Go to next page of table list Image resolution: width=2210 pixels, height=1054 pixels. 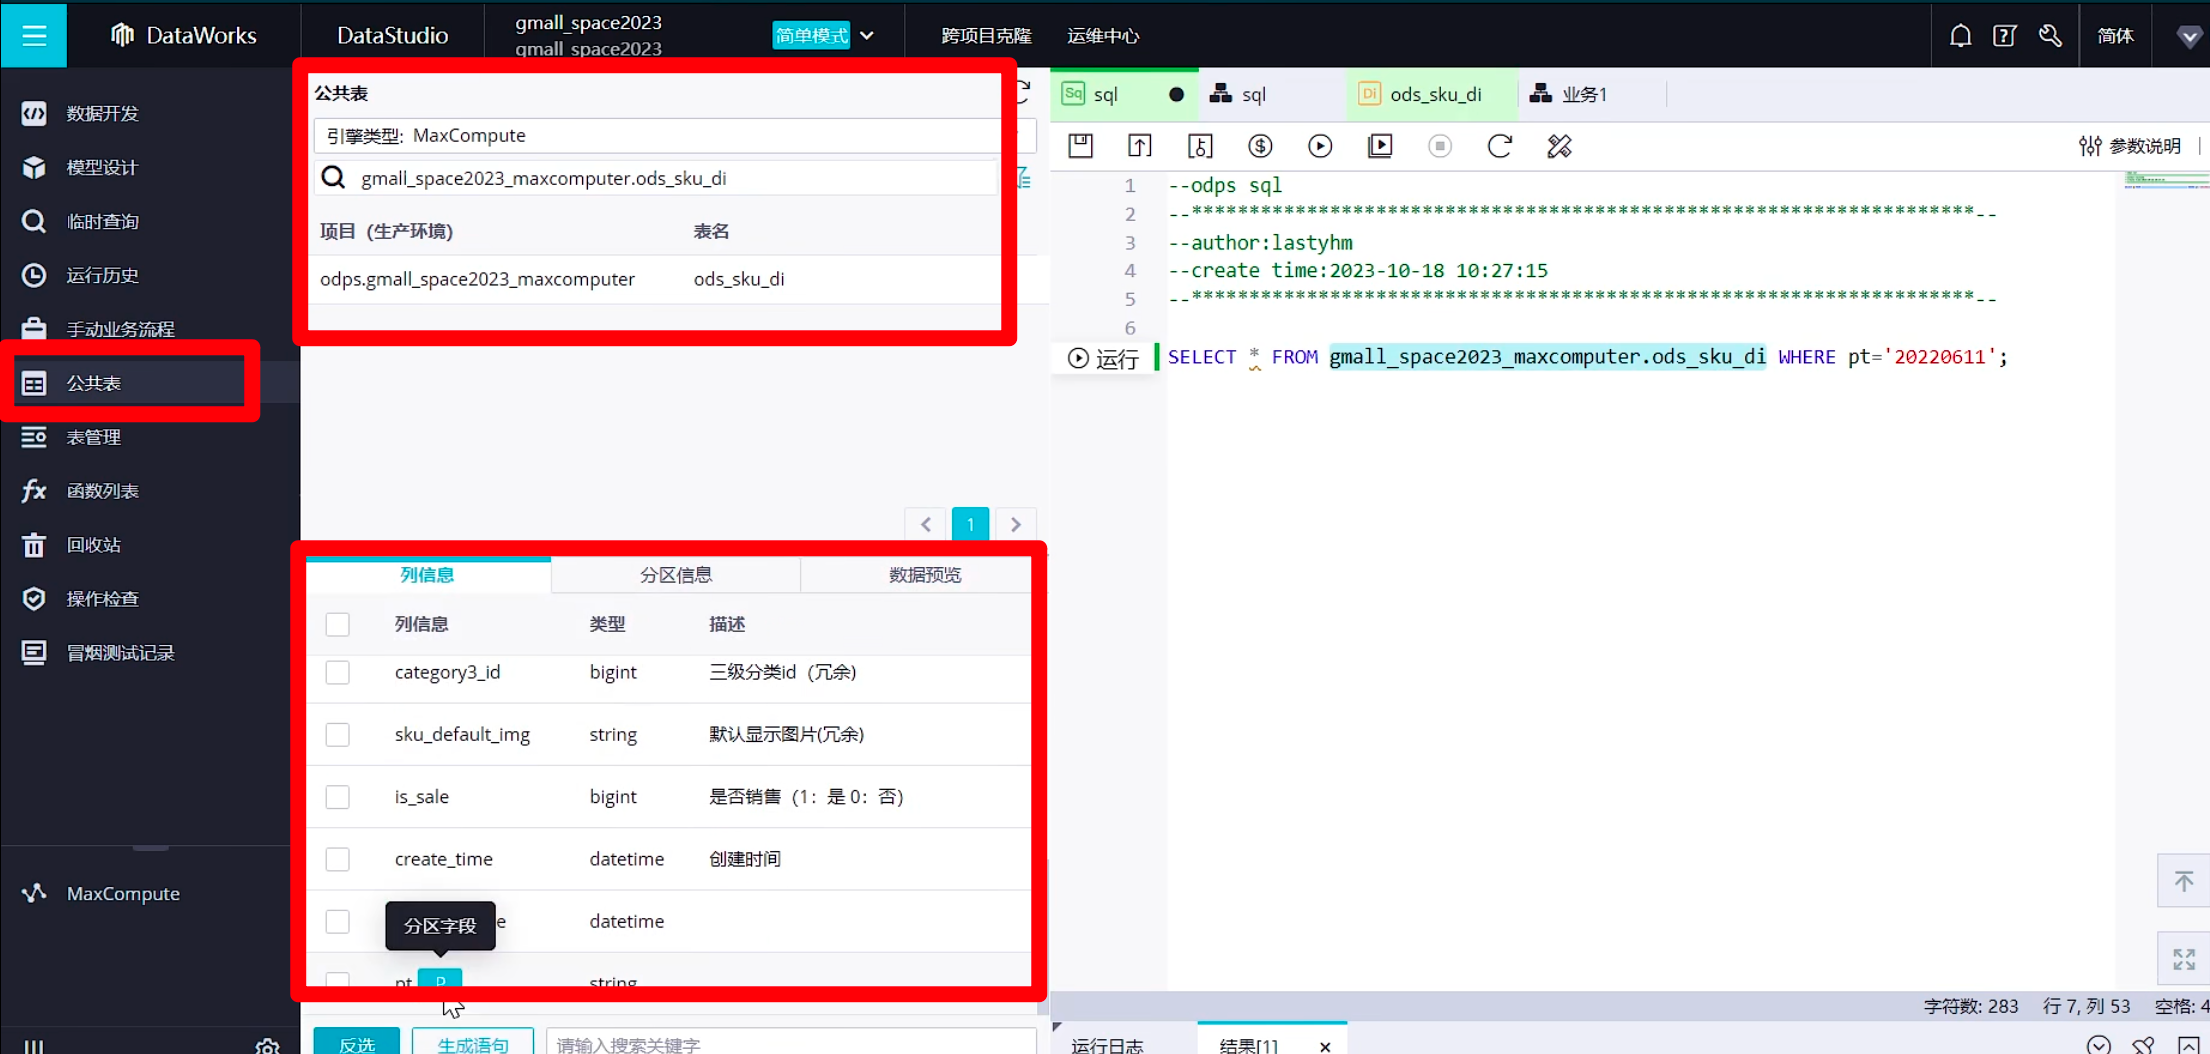point(1015,524)
